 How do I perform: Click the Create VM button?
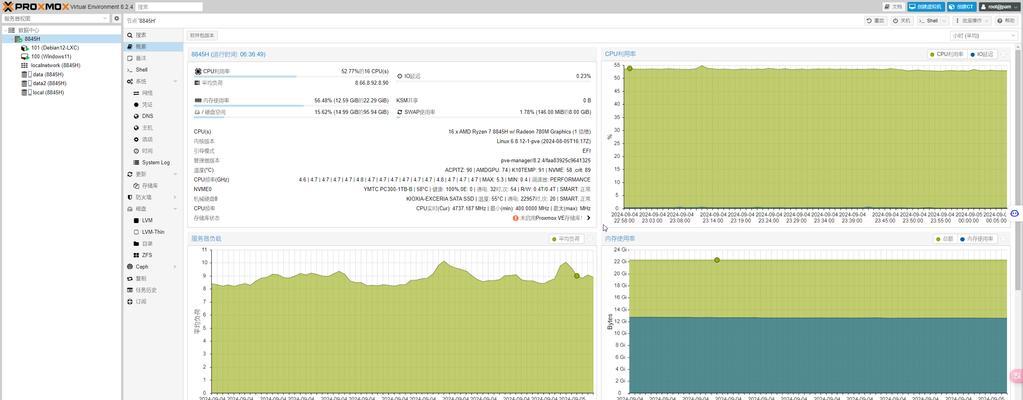pyautogui.click(x=926, y=7)
